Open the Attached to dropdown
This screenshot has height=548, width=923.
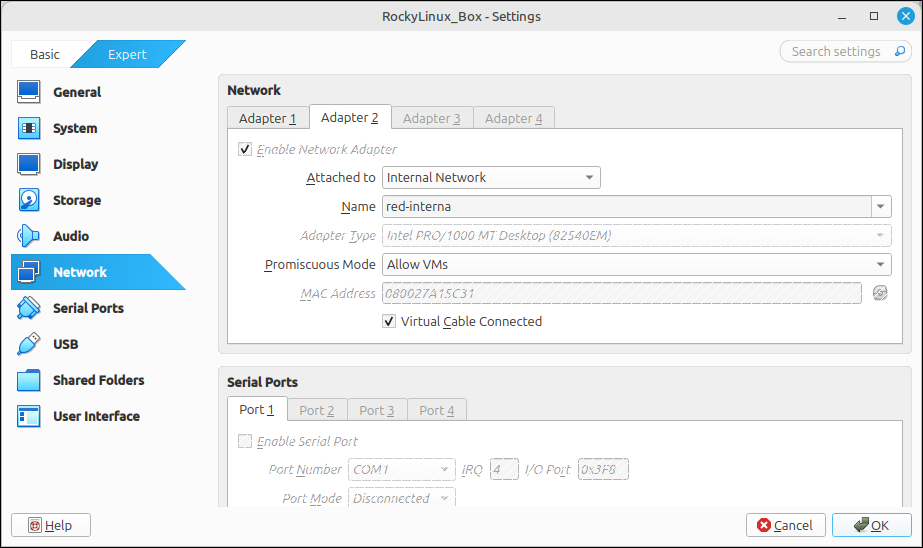coord(491,177)
